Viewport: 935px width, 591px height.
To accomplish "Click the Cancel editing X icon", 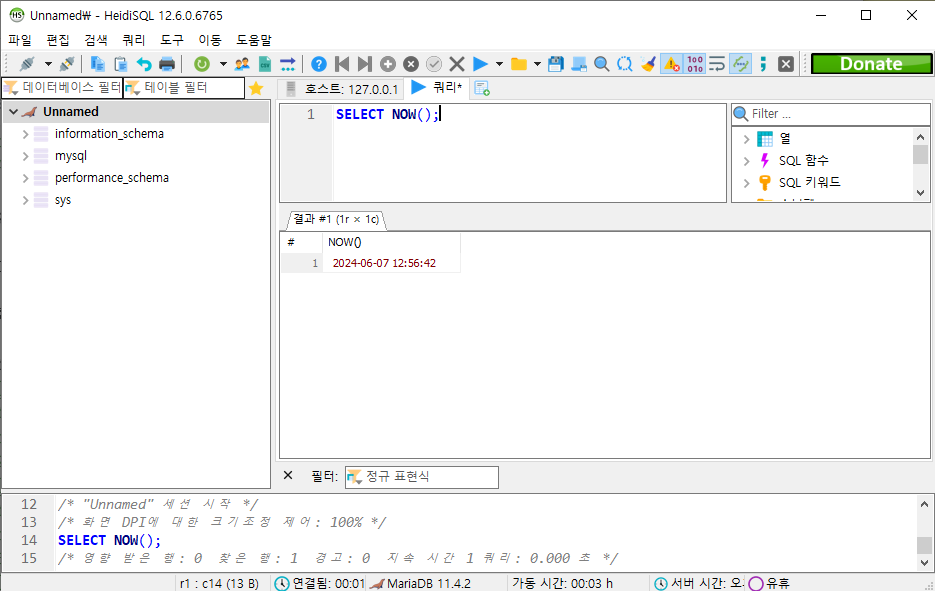I will point(457,64).
